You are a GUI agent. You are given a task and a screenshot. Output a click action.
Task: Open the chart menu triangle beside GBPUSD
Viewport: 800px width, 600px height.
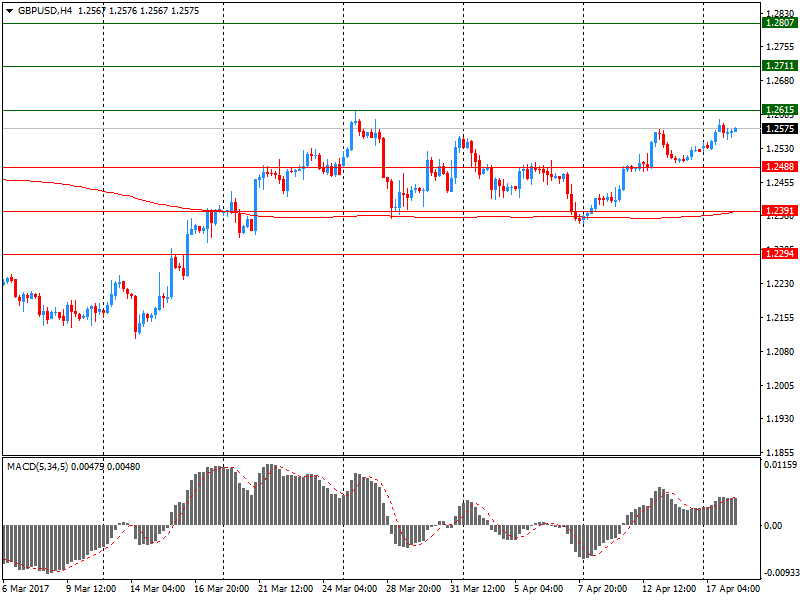[9, 11]
